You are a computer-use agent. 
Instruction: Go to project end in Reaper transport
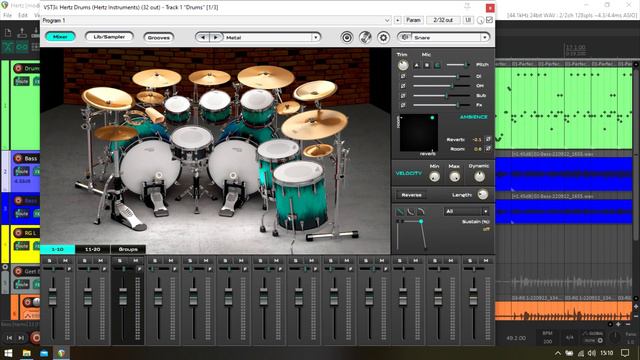(x=21, y=338)
